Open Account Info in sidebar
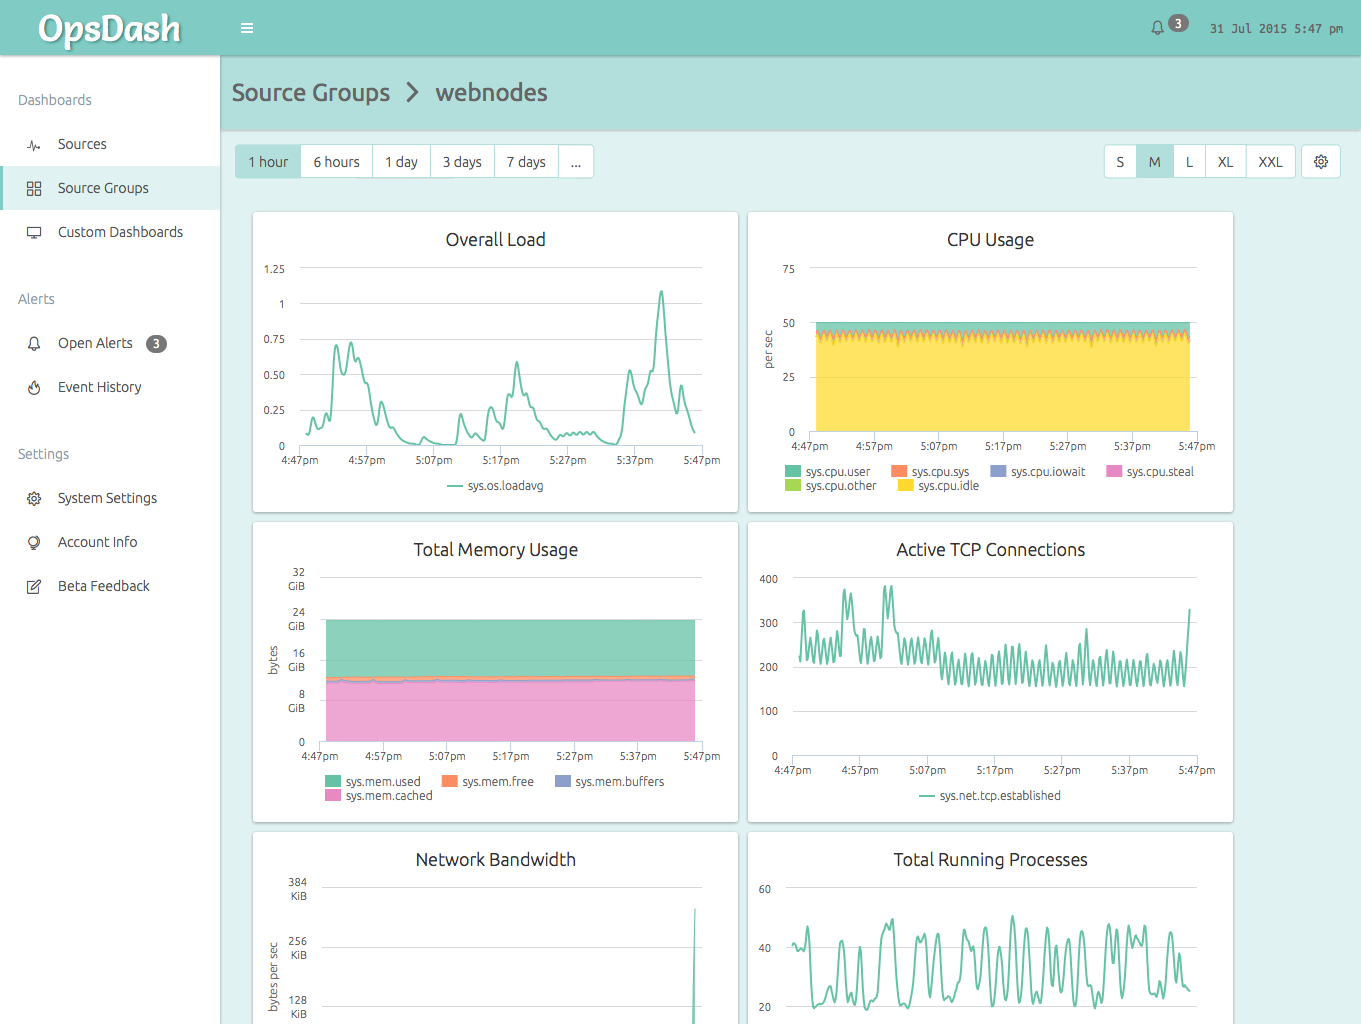1361x1024 pixels. pos(97,542)
